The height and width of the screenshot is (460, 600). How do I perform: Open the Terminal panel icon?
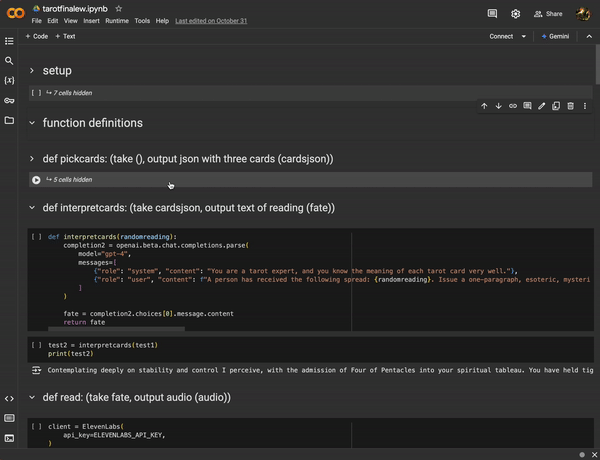[9, 438]
